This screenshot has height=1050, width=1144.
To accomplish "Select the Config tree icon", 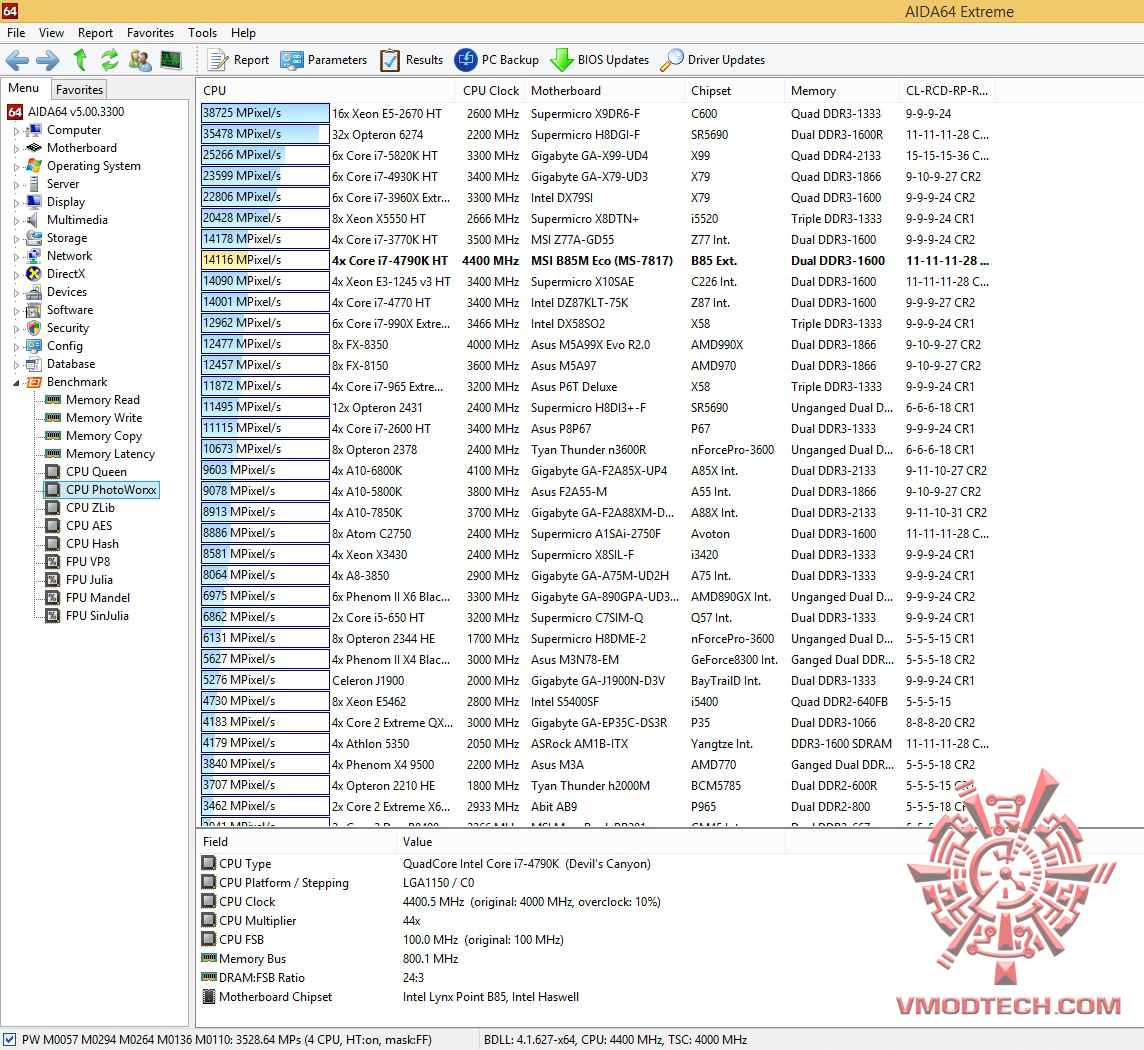I will (x=34, y=346).
